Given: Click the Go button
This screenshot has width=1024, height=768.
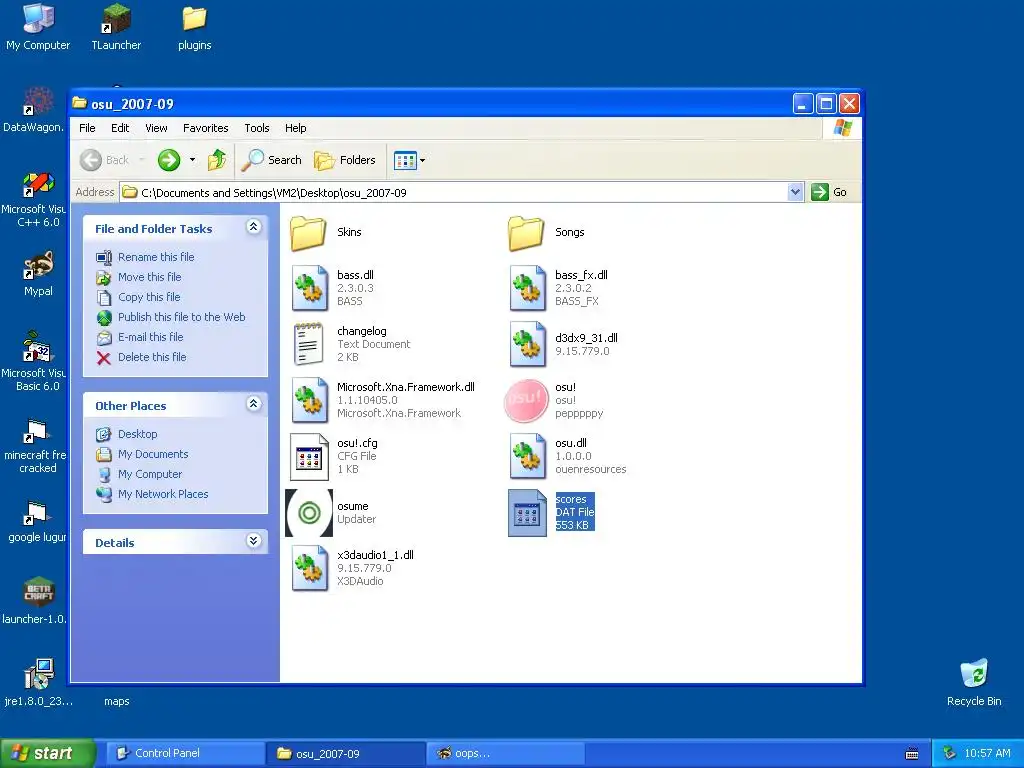Looking at the screenshot, I should point(829,192).
